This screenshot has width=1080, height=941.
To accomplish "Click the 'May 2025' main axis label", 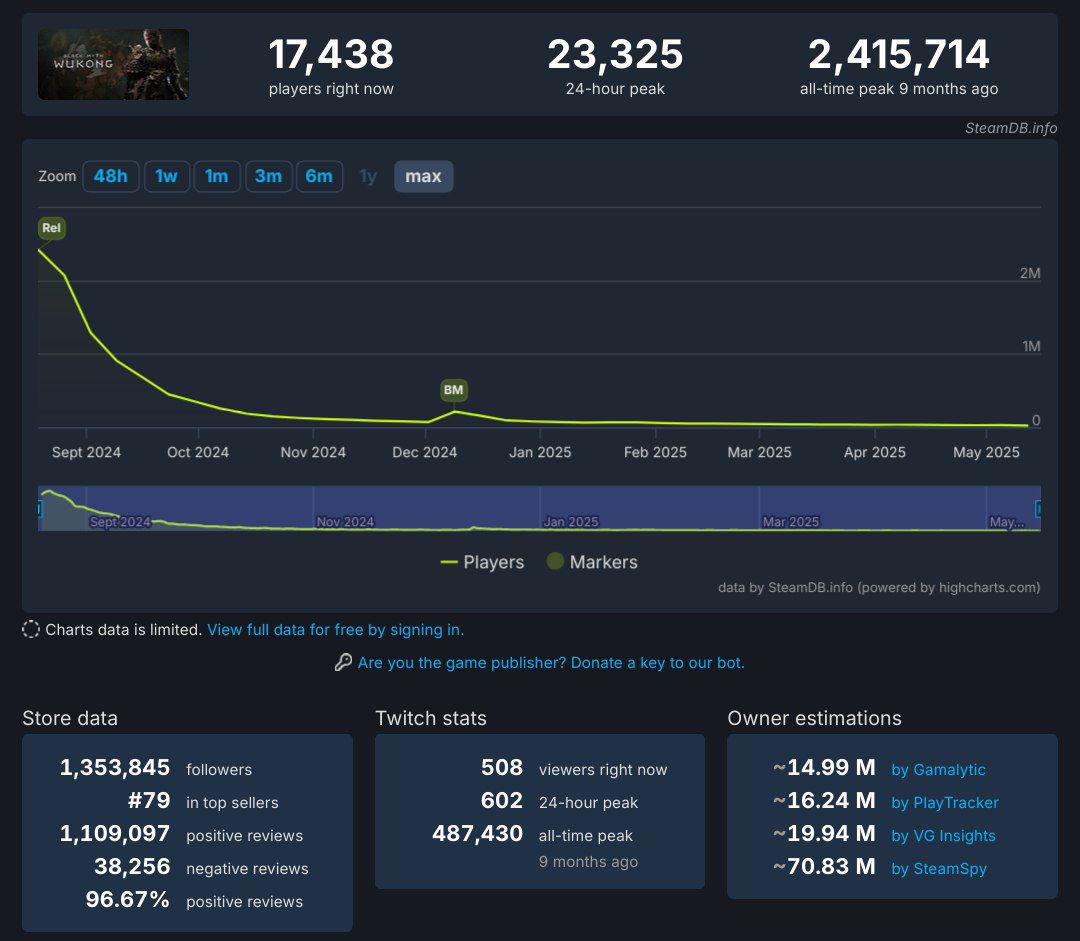I will [986, 453].
